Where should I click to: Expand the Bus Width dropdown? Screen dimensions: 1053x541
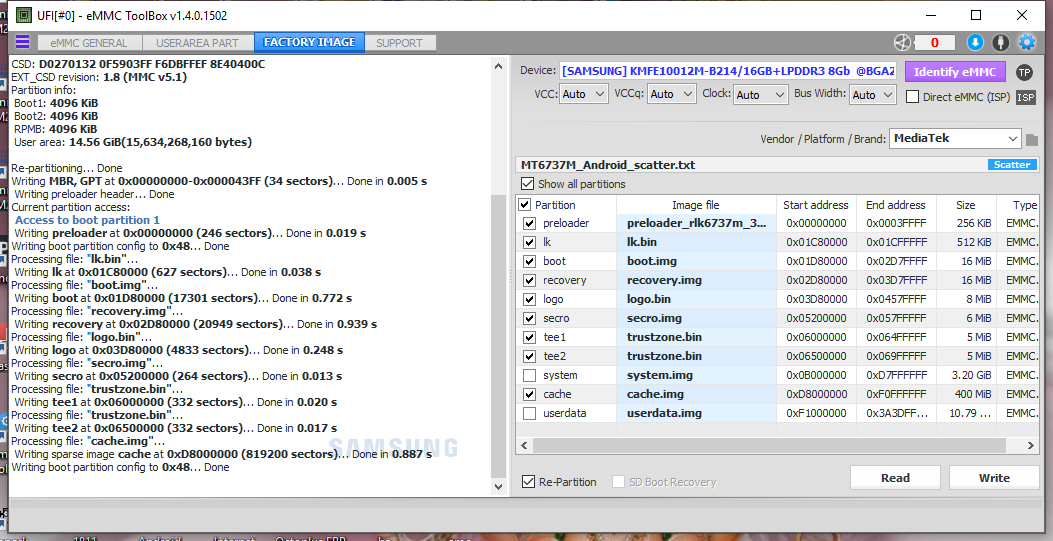[x=873, y=95]
